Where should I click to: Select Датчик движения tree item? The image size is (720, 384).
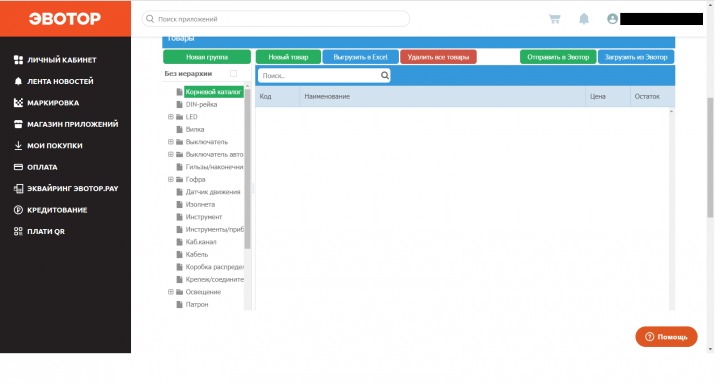pyautogui.click(x=213, y=192)
